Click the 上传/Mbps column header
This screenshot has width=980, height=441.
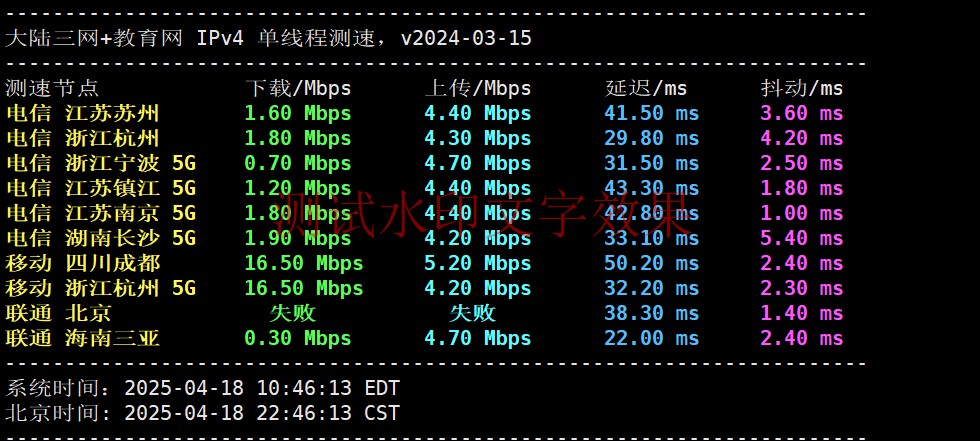pos(478,88)
